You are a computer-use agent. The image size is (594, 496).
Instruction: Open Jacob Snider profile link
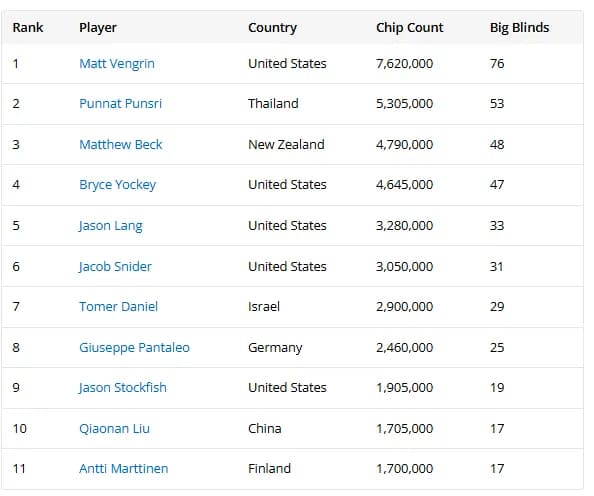click(x=115, y=266)
